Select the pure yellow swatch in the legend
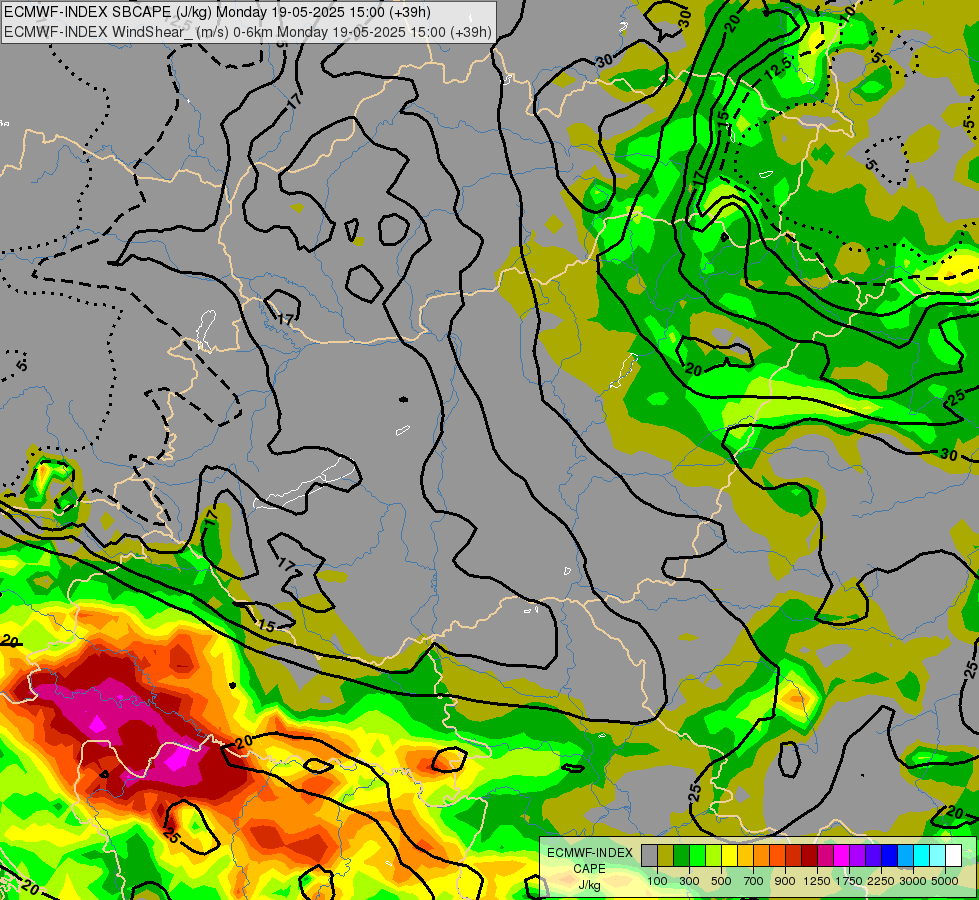This screenshot has width=979, height=900. [x=729, y=855]
